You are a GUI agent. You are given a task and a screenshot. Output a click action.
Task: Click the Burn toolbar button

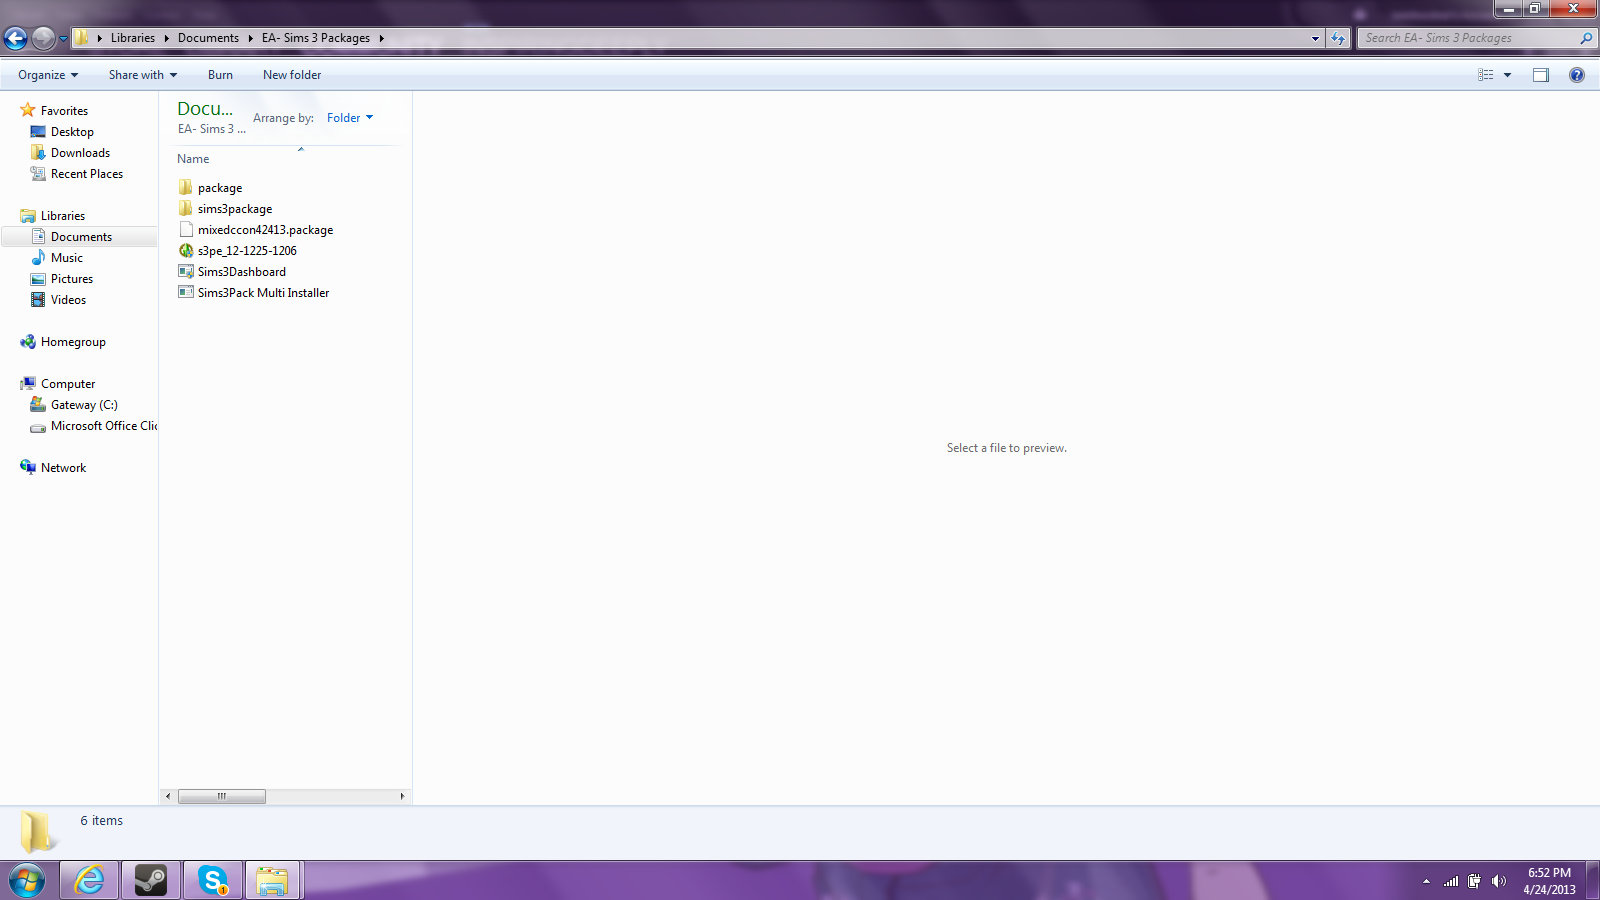click(x=220, y=75)
